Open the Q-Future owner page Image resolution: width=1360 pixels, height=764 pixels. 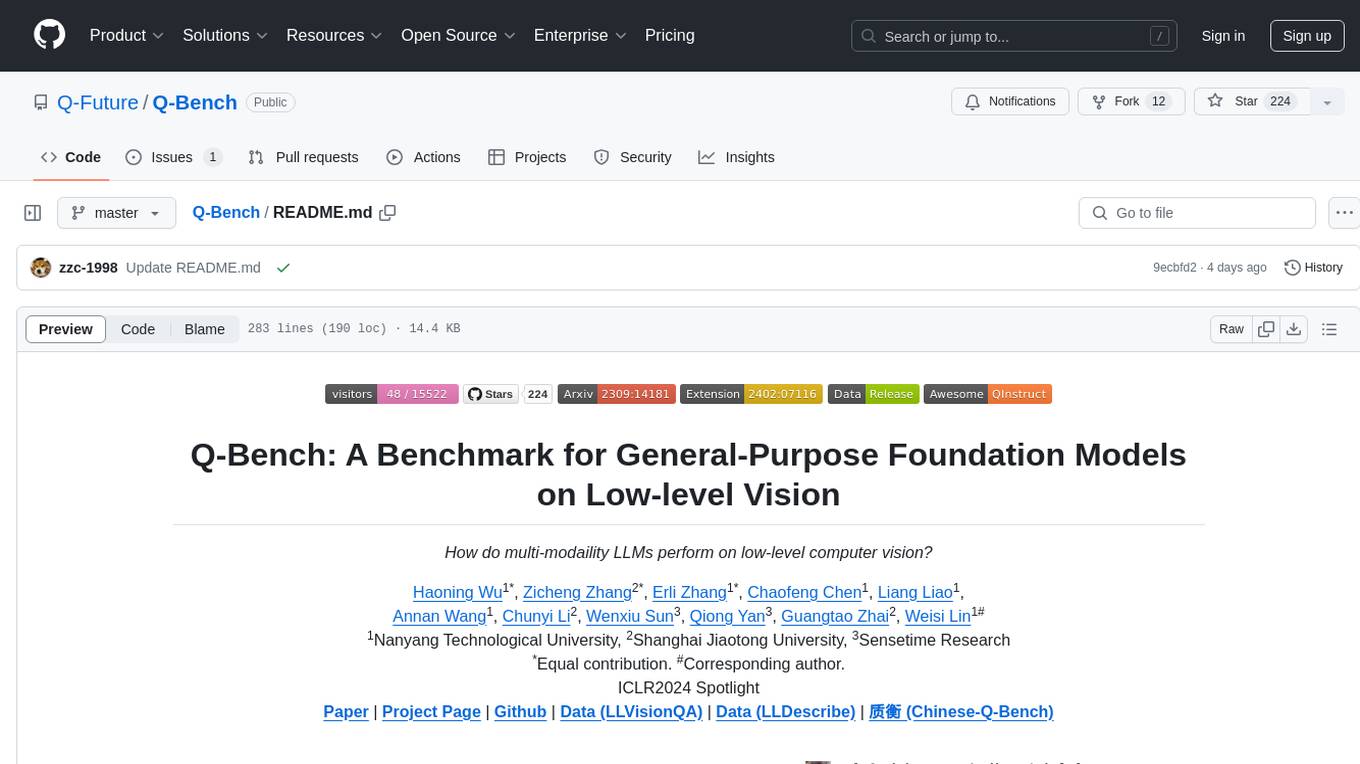(x=98, y=102)
